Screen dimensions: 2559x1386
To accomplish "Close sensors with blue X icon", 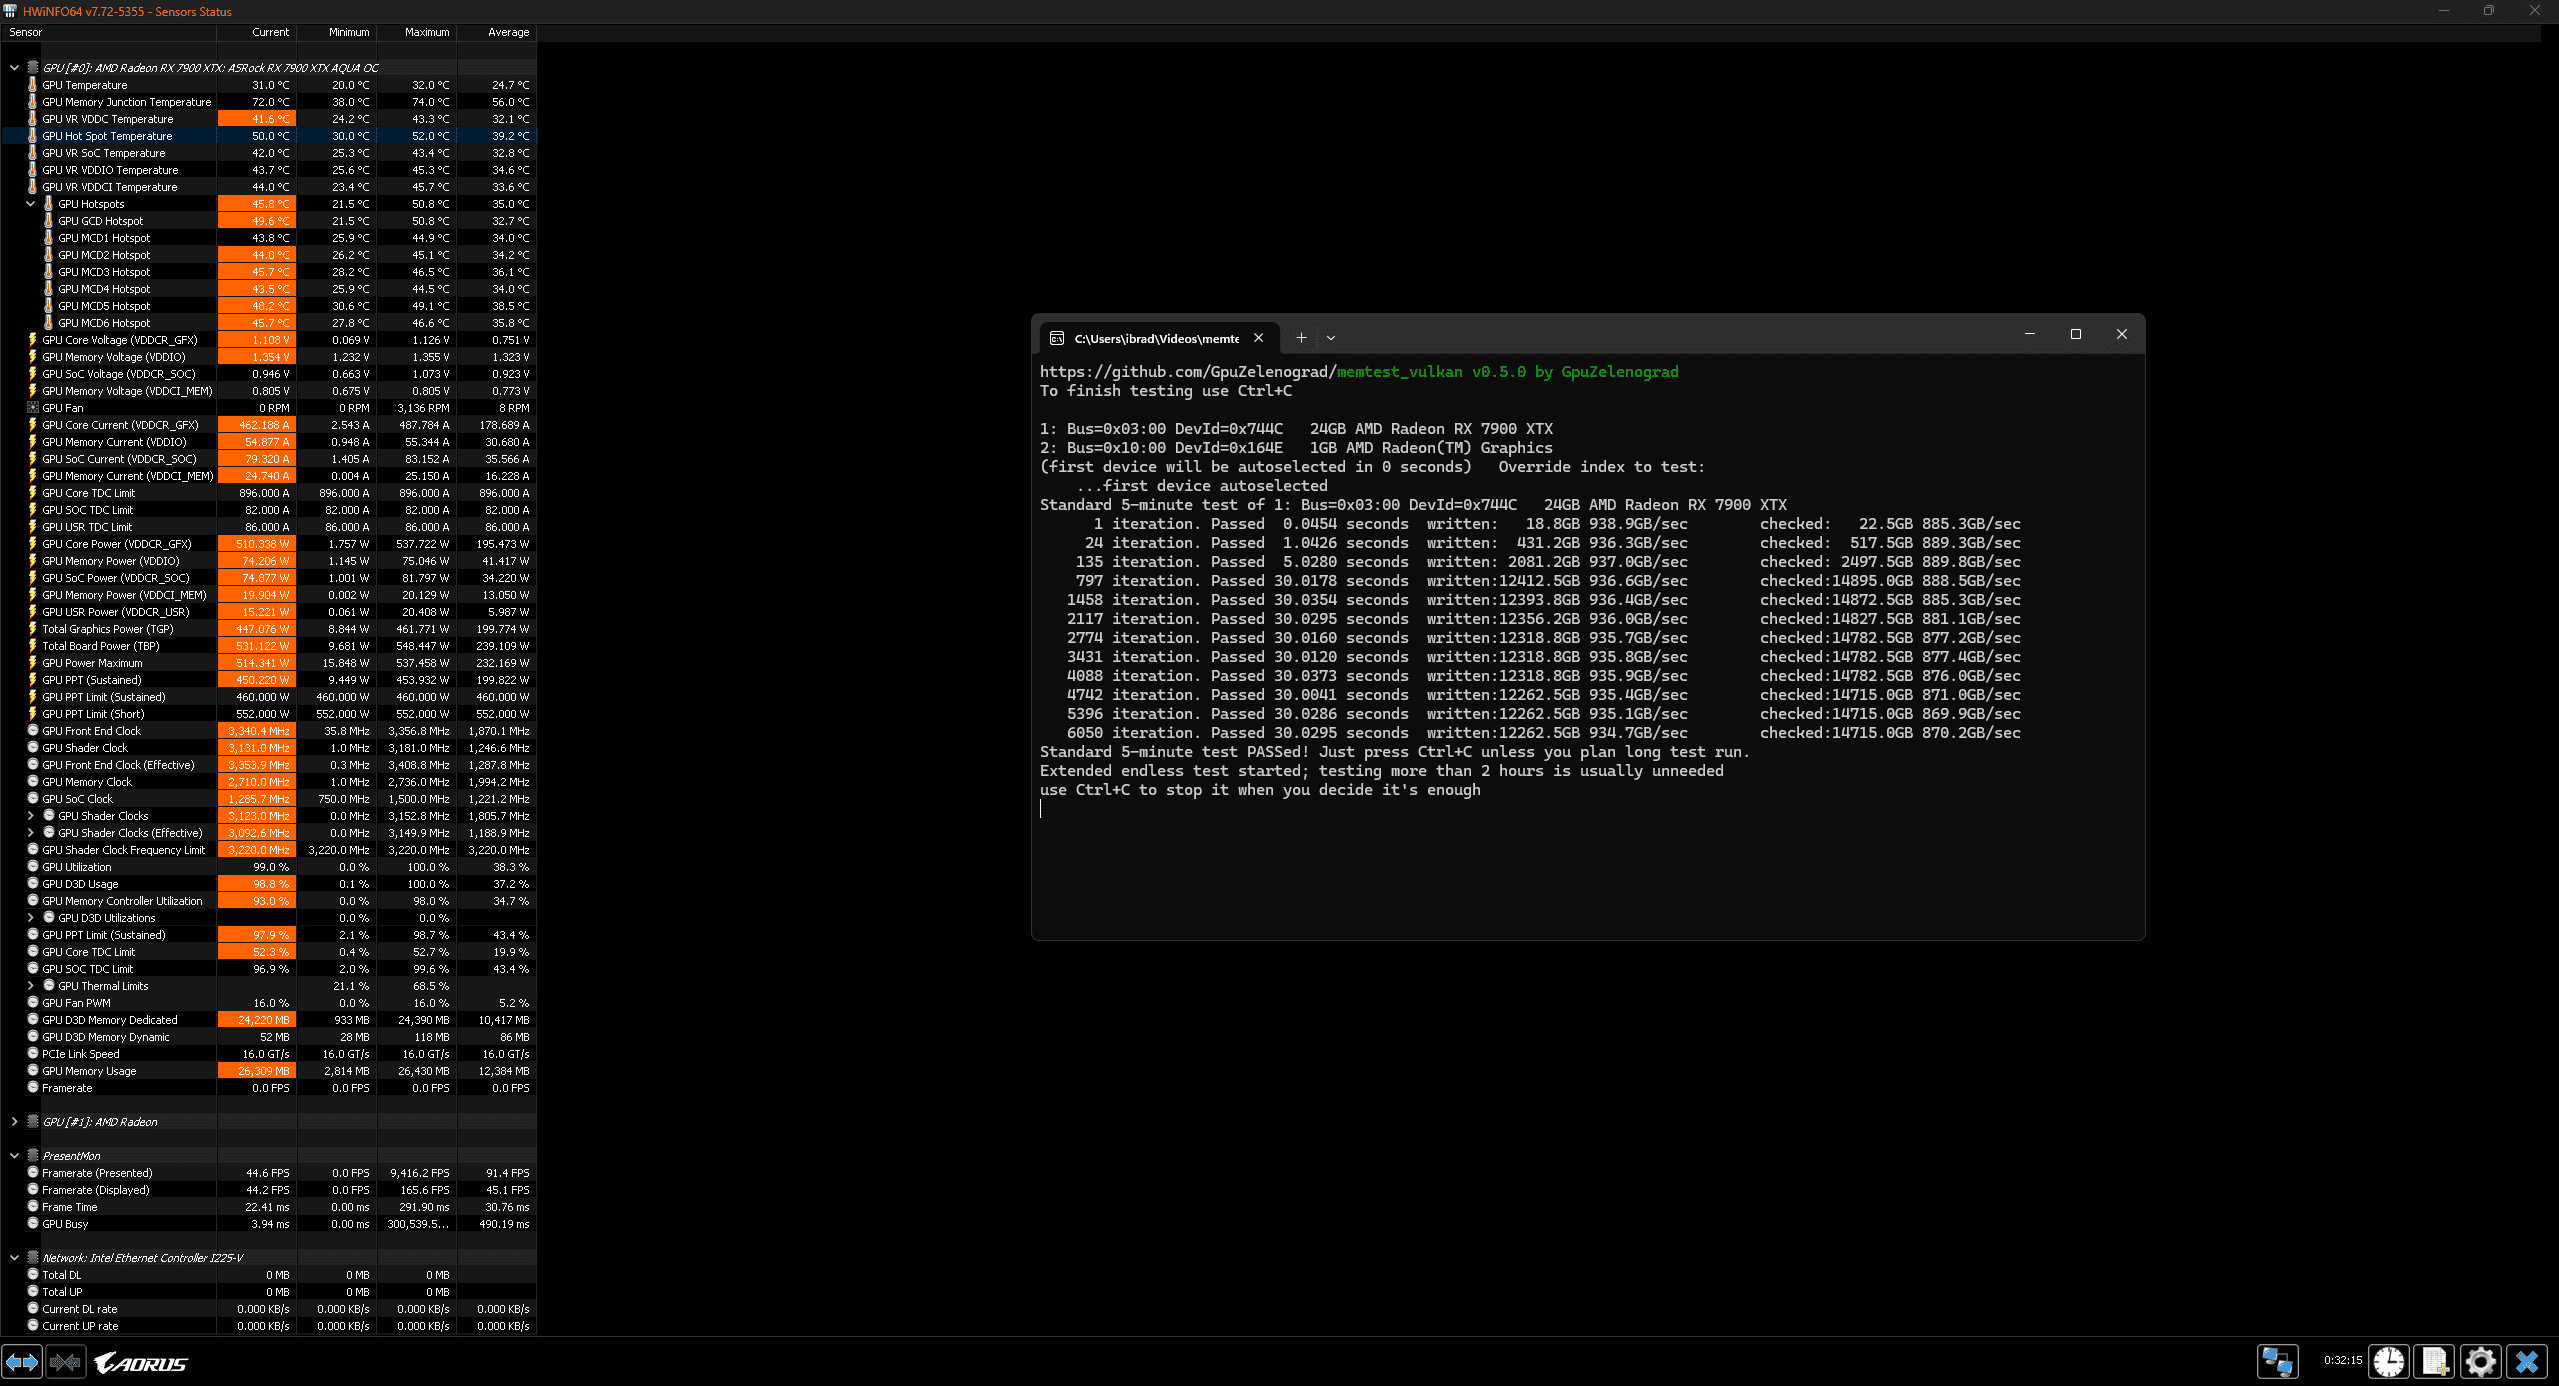I will [x=2527, y=1362].
